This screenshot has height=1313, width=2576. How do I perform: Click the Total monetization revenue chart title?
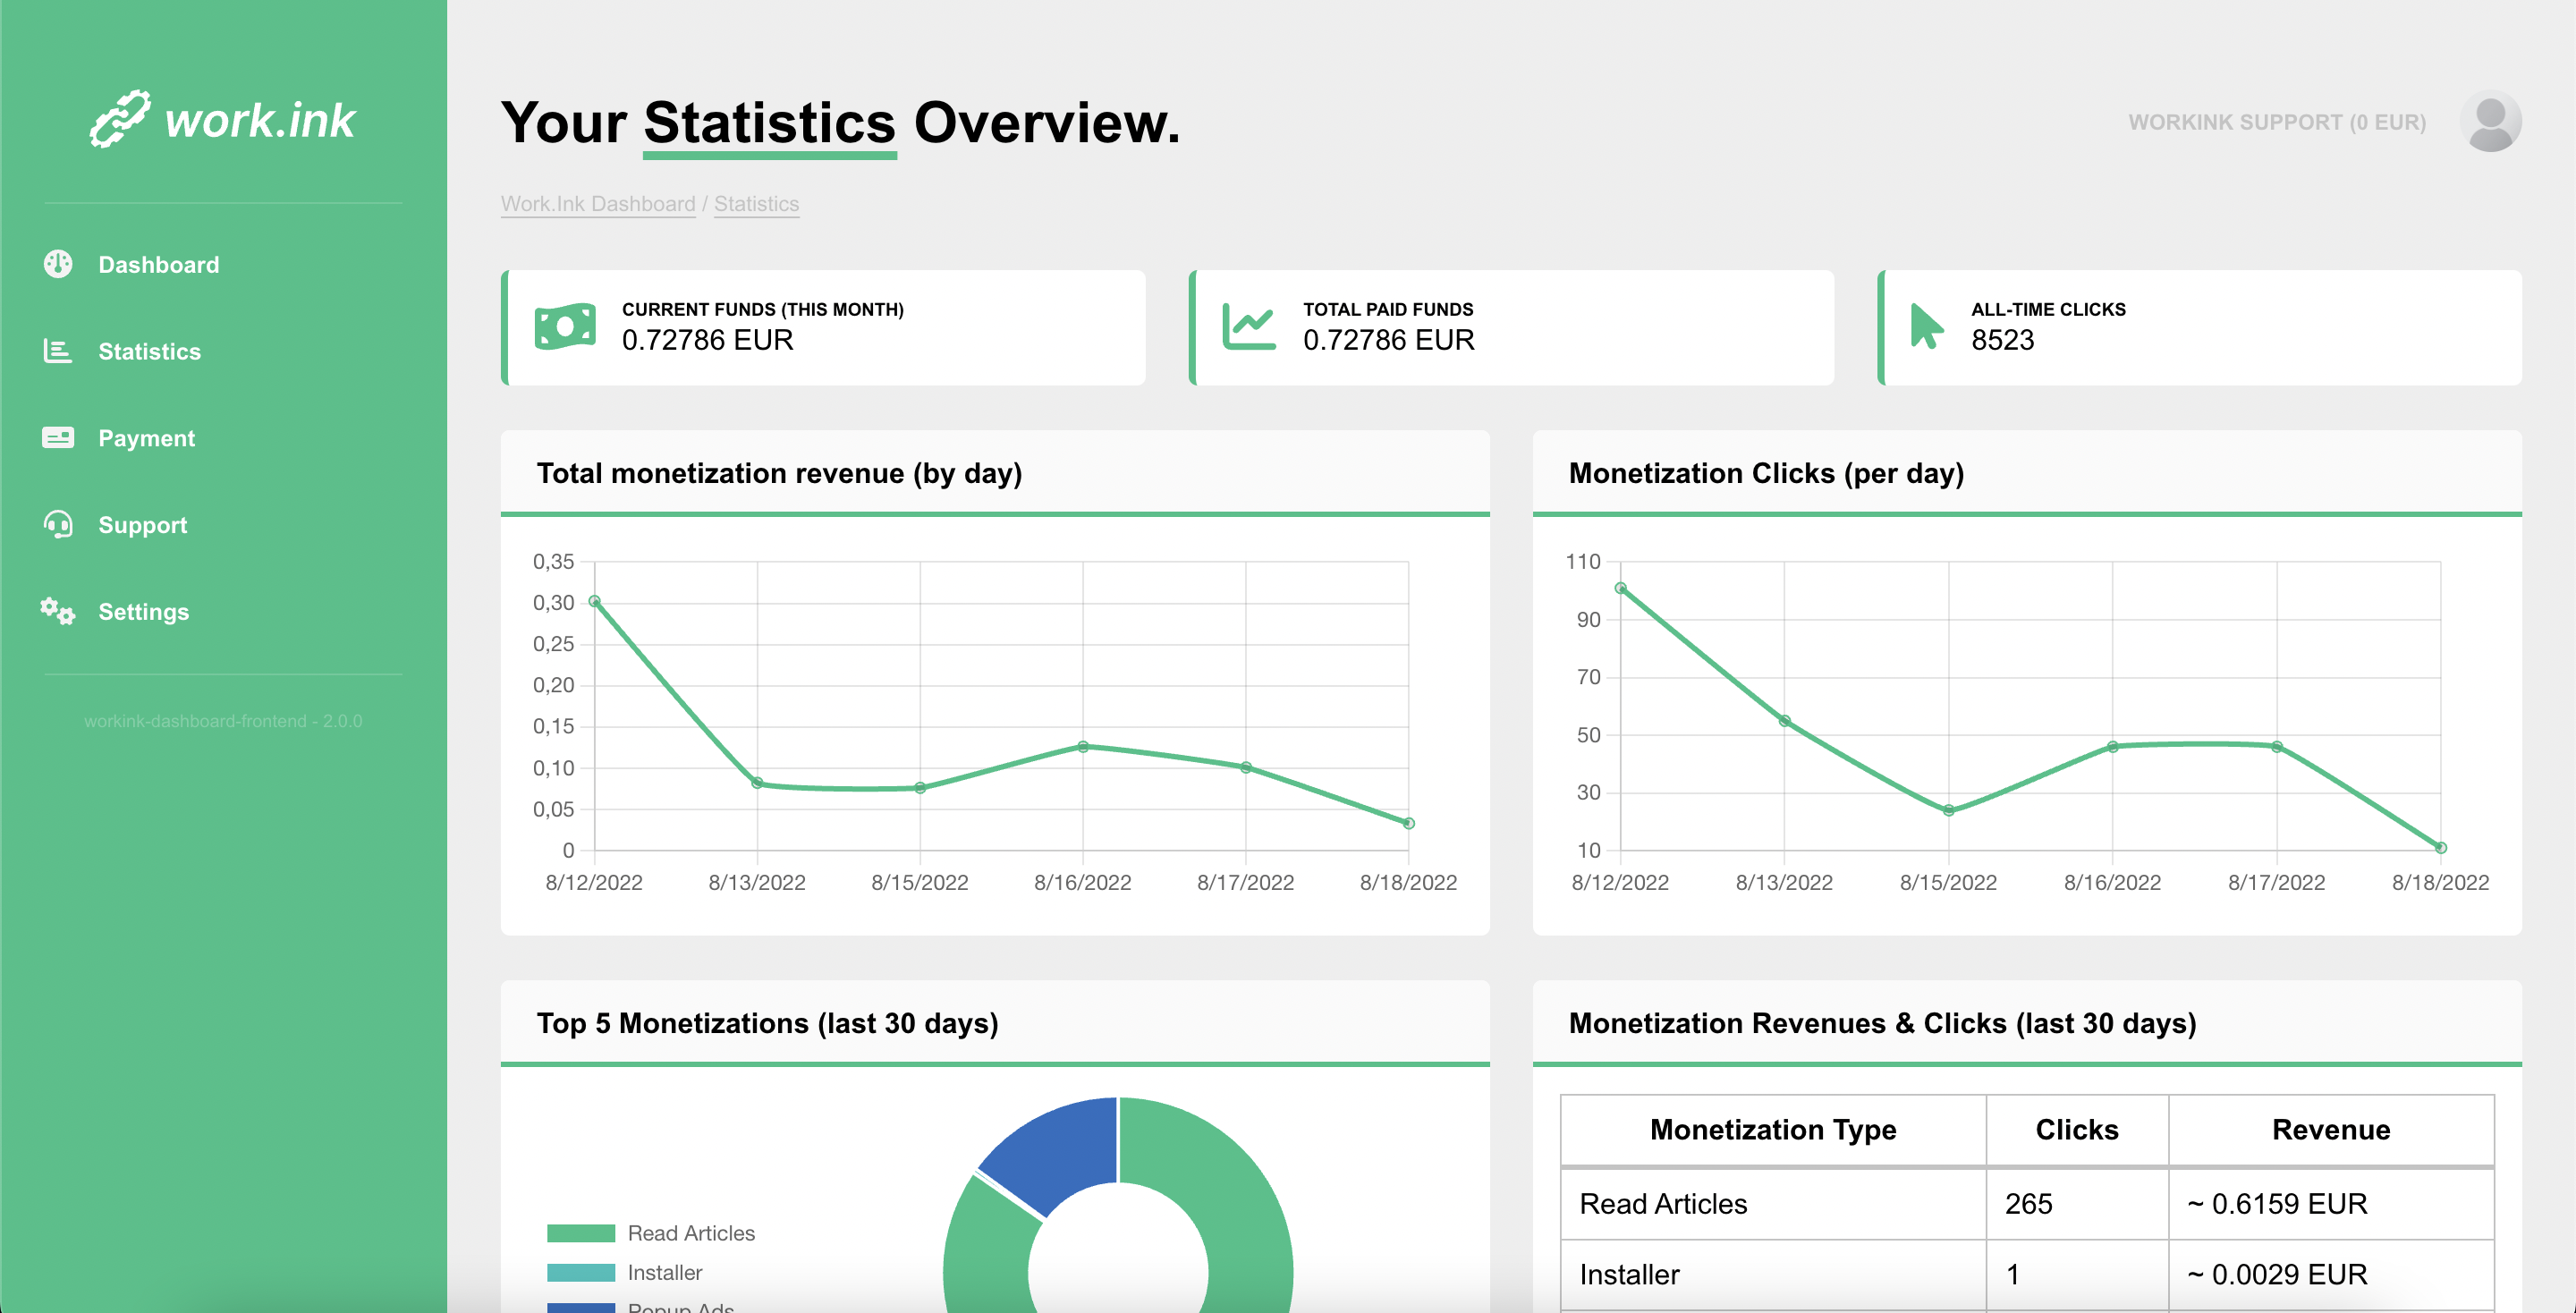point(779,473)
